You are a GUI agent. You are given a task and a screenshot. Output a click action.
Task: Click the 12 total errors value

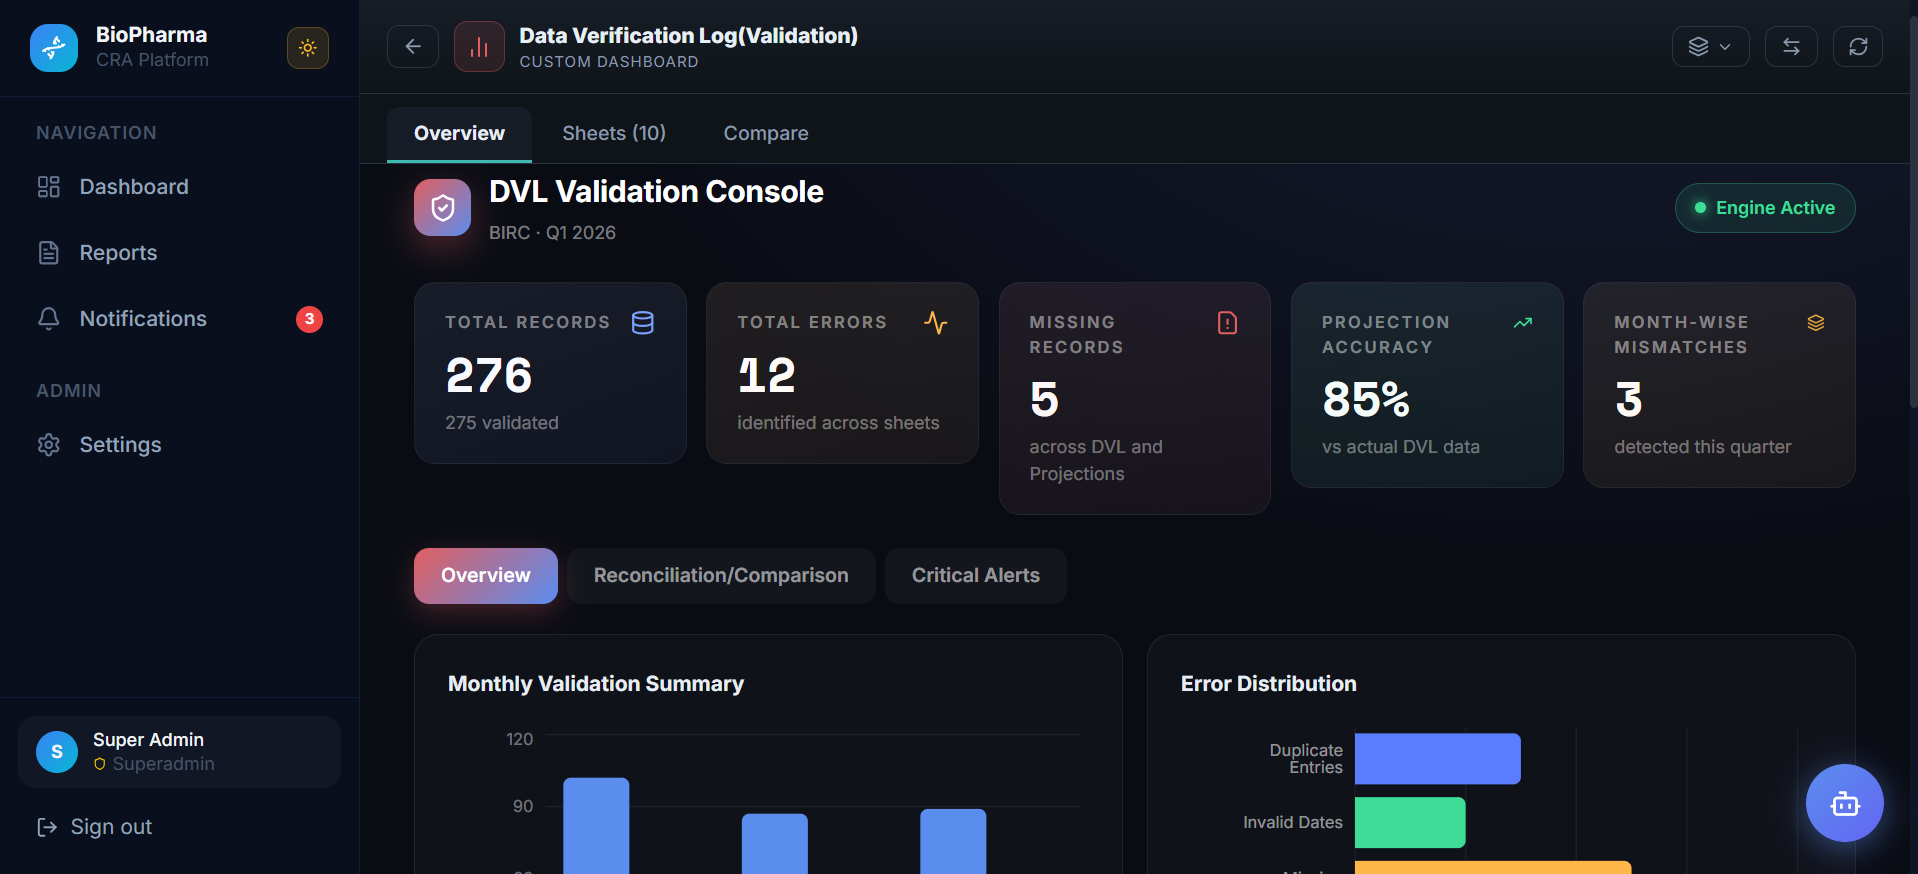(767, 376)
